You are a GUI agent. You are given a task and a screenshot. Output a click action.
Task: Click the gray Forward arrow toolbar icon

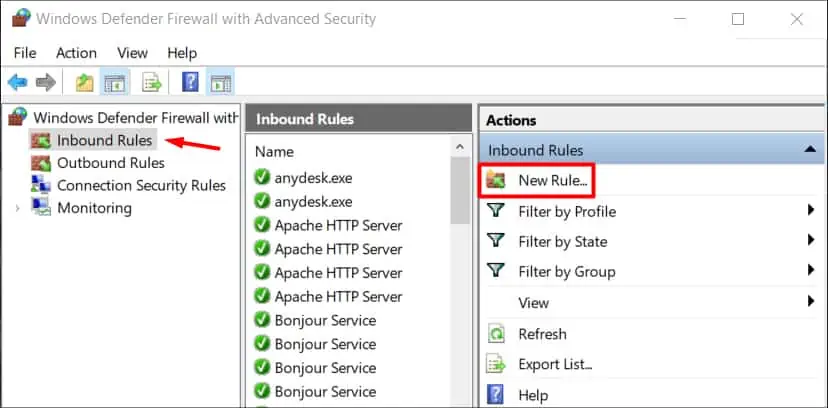tap(46, 83)
